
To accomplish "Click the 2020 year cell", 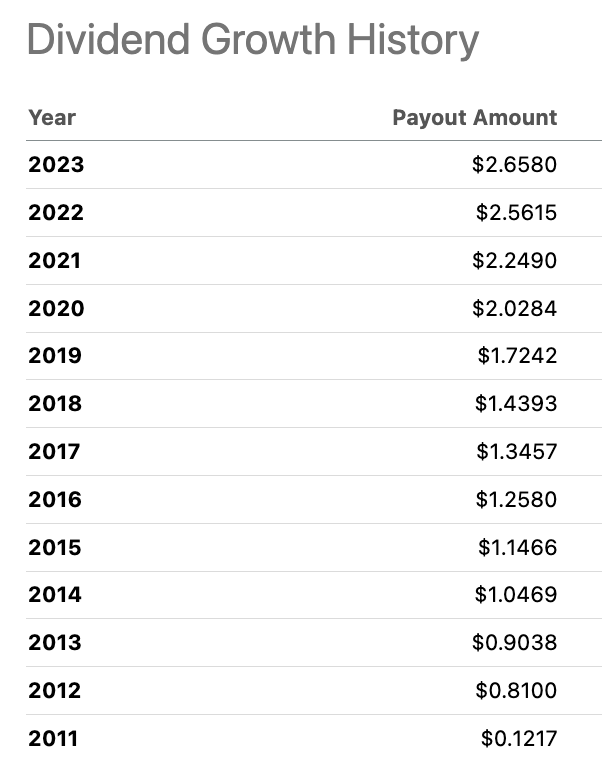I will pos(56,309).
